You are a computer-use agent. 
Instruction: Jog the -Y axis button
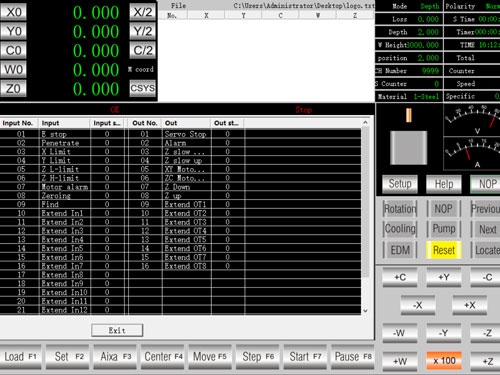tap(444, 333)
